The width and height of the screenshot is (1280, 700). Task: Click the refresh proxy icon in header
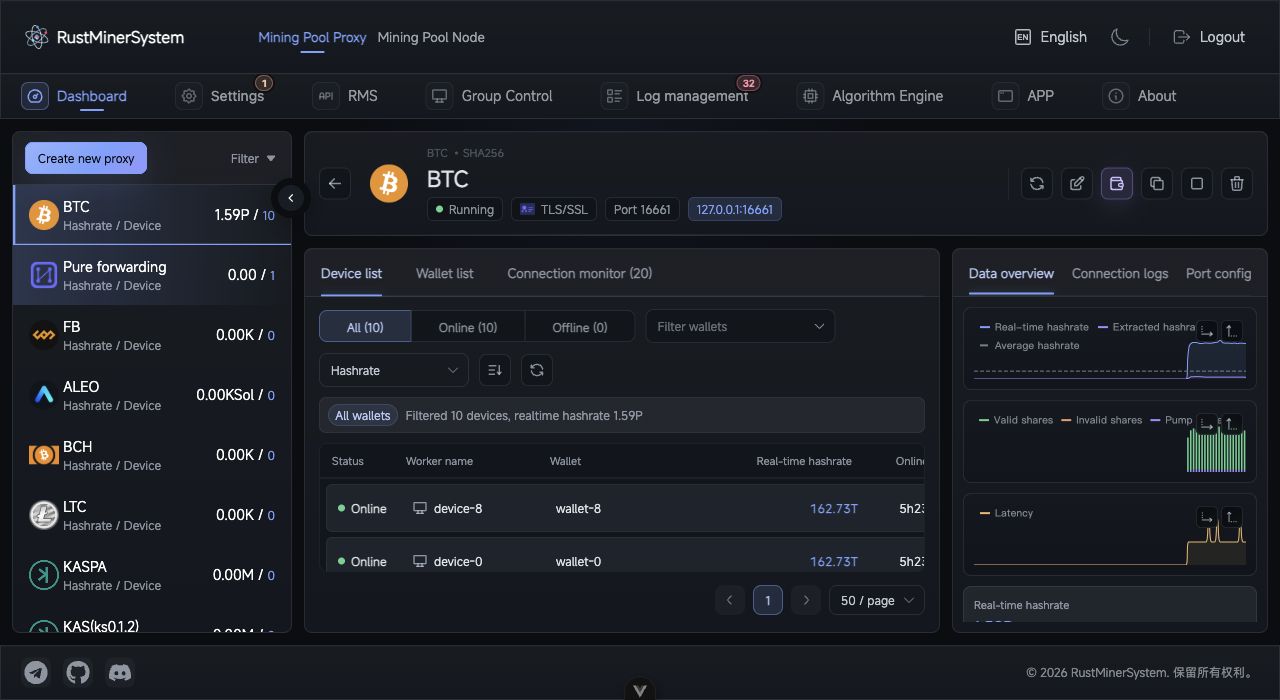click(1037, 183)
